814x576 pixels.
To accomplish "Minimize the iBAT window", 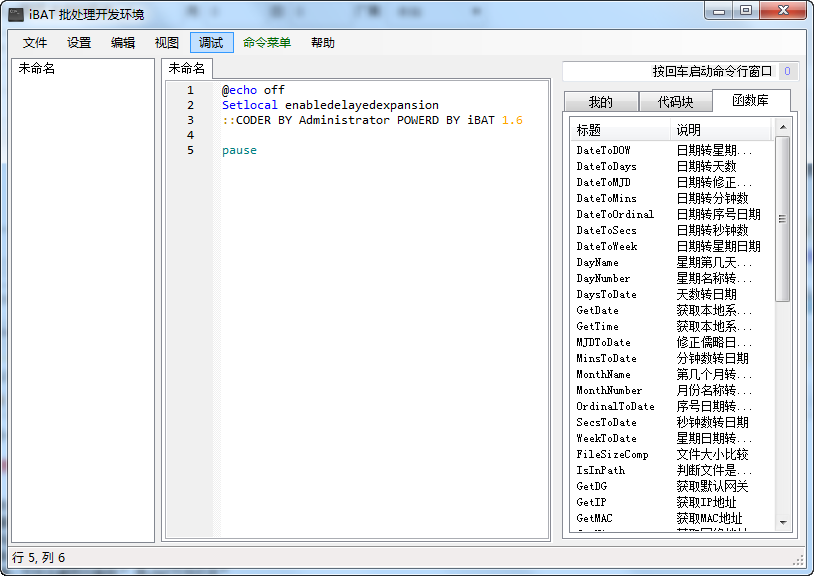I will (719, 10).
